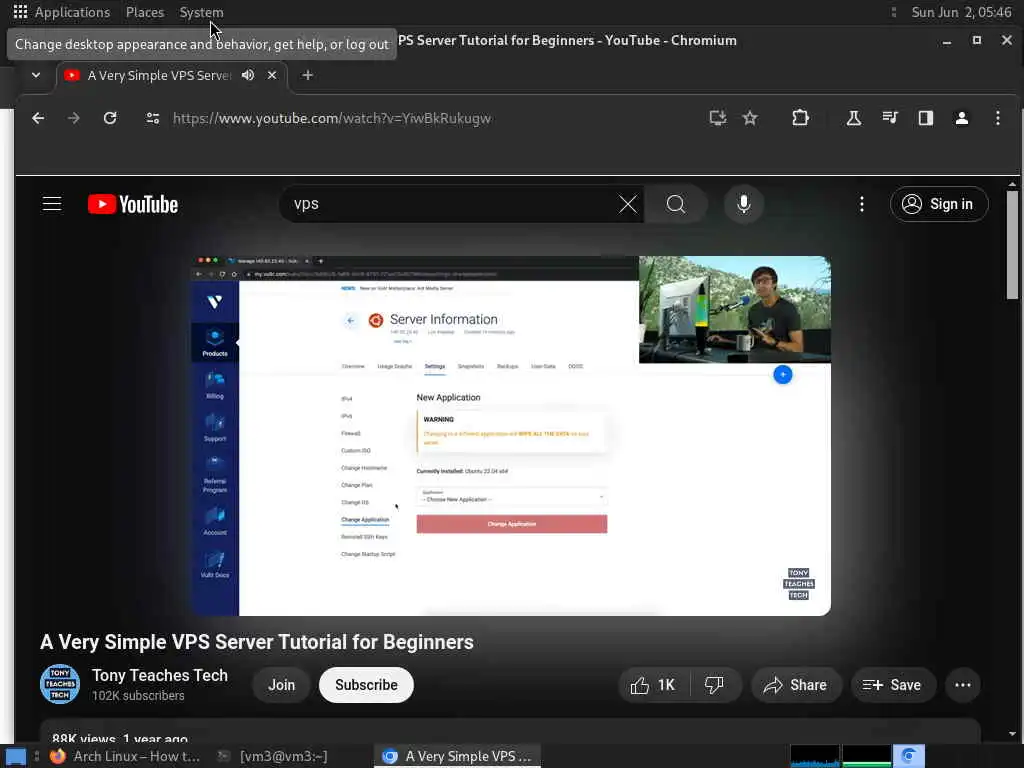The image size is (1024, 768).
Task: Mute the tab audio speaker icon
Action: pyautogui.click(x=248, y=75)
